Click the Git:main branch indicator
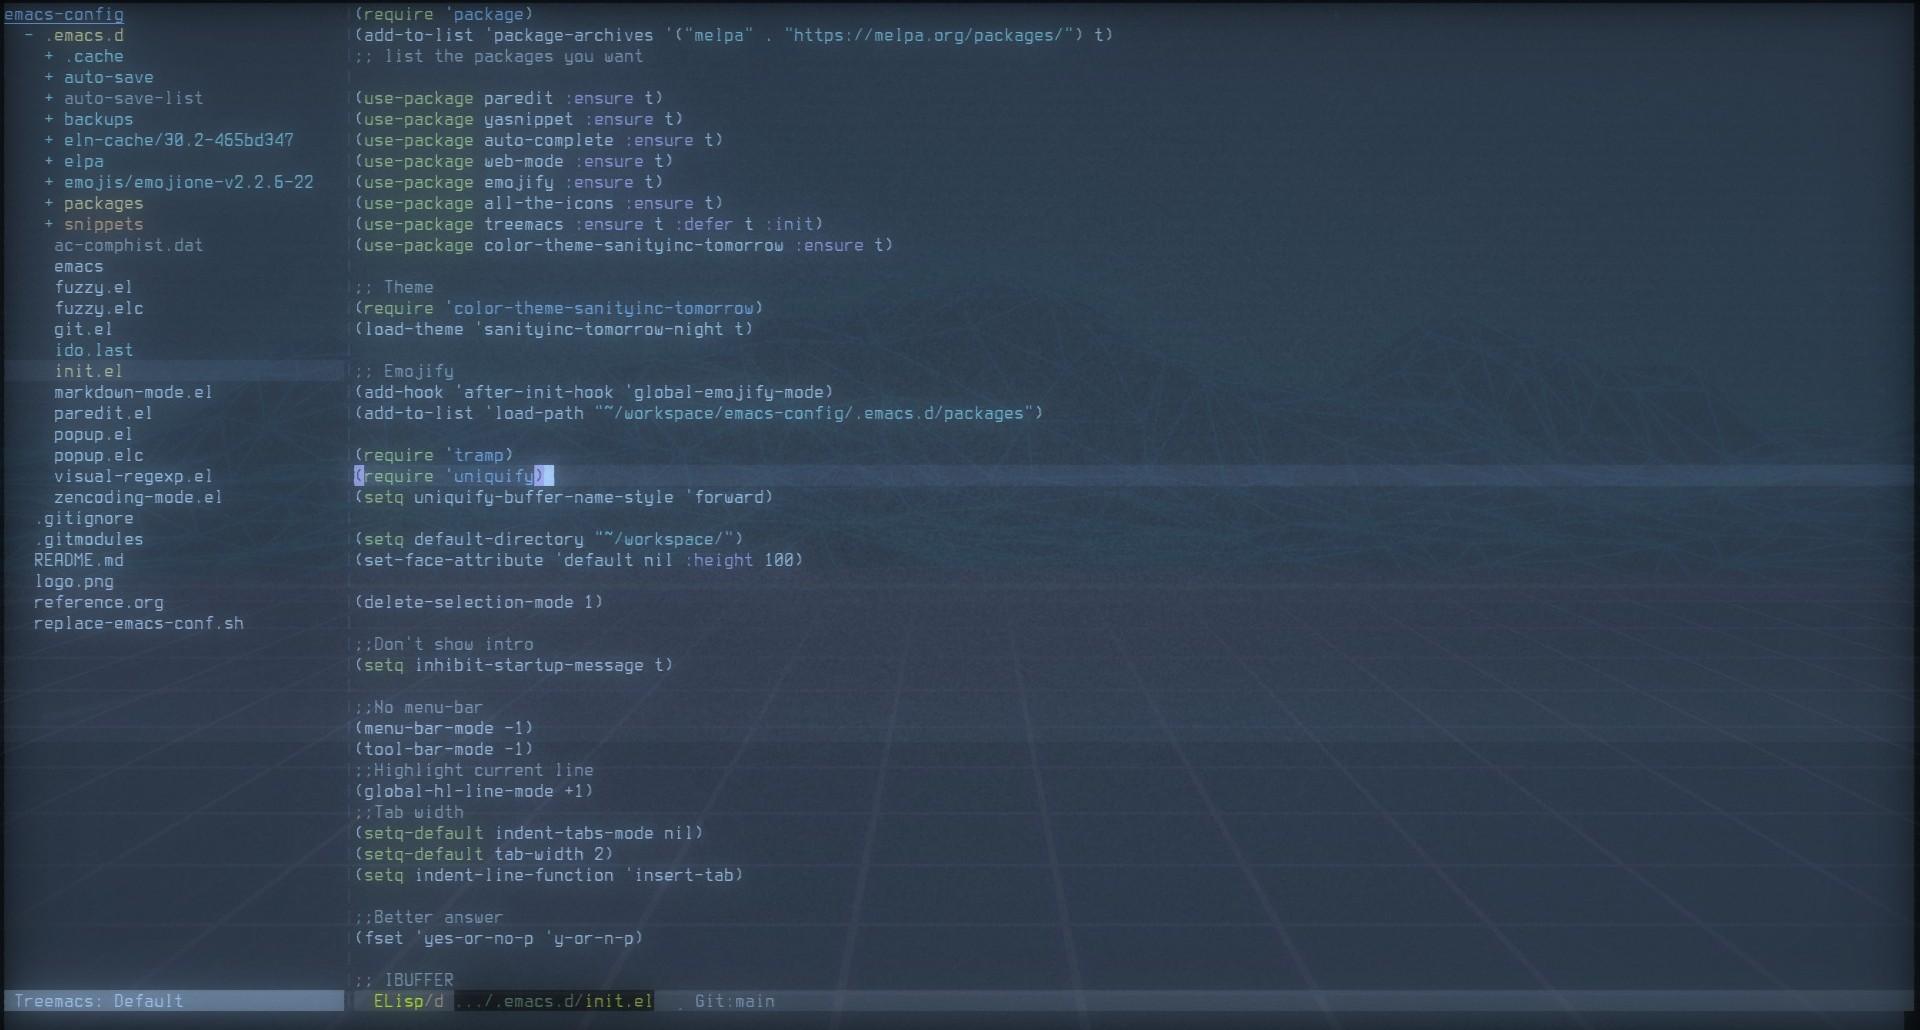The width and height of the screenshot is (1920, 1030). pos(734,1001)
